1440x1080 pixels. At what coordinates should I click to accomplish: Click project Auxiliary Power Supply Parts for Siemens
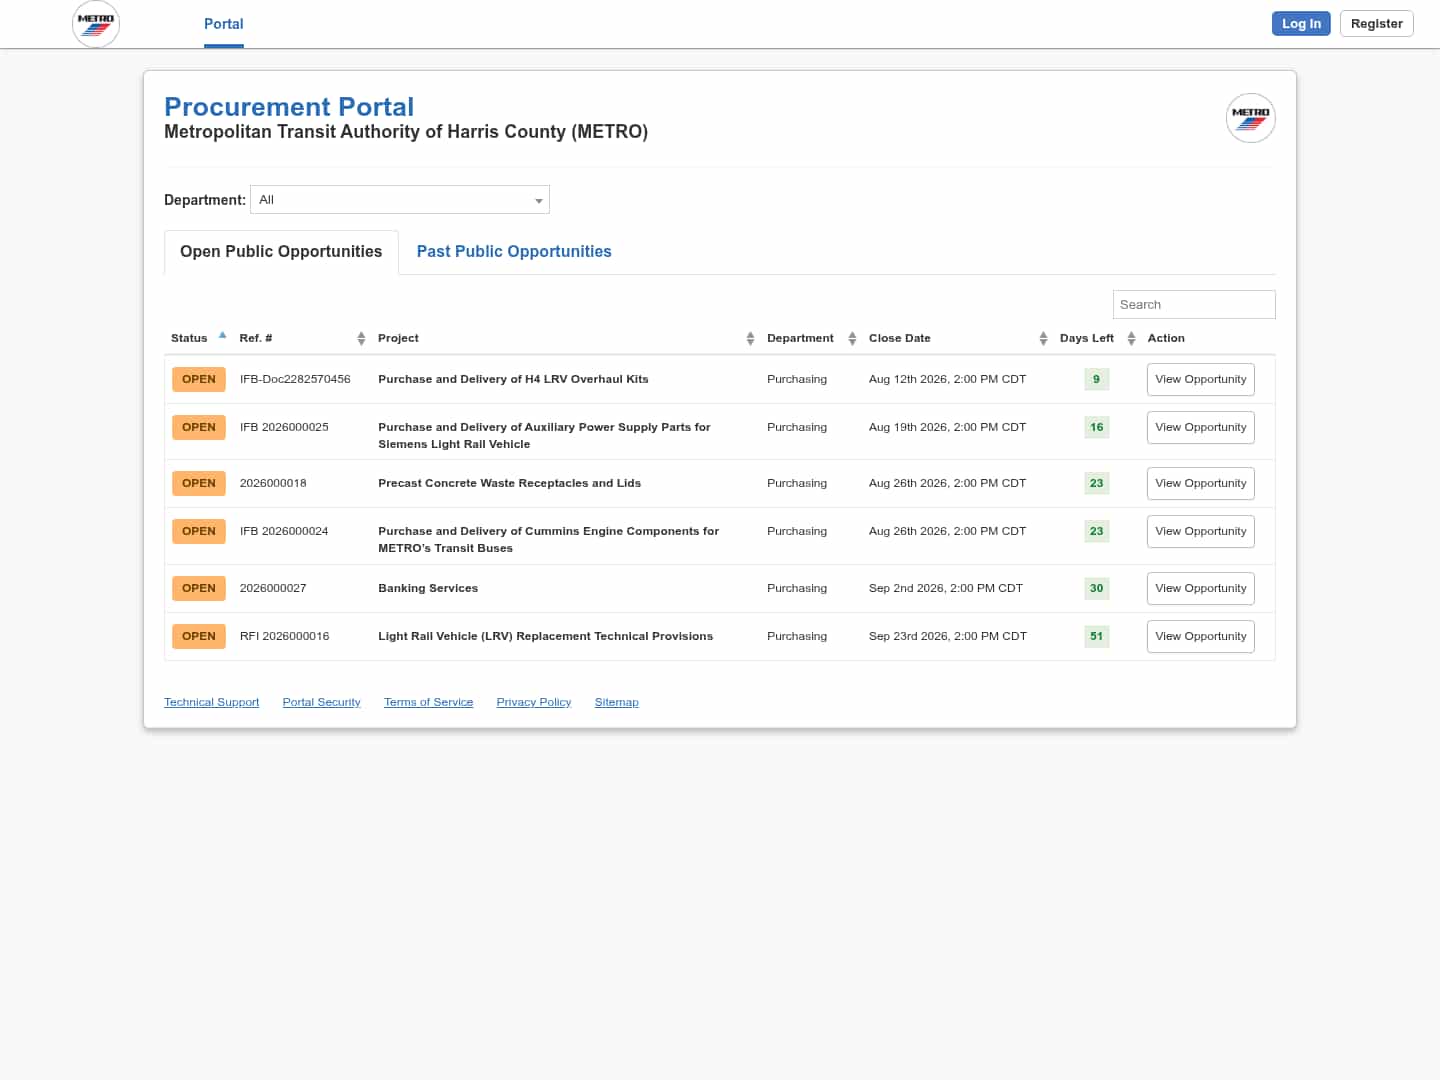[x=544, y=436]
